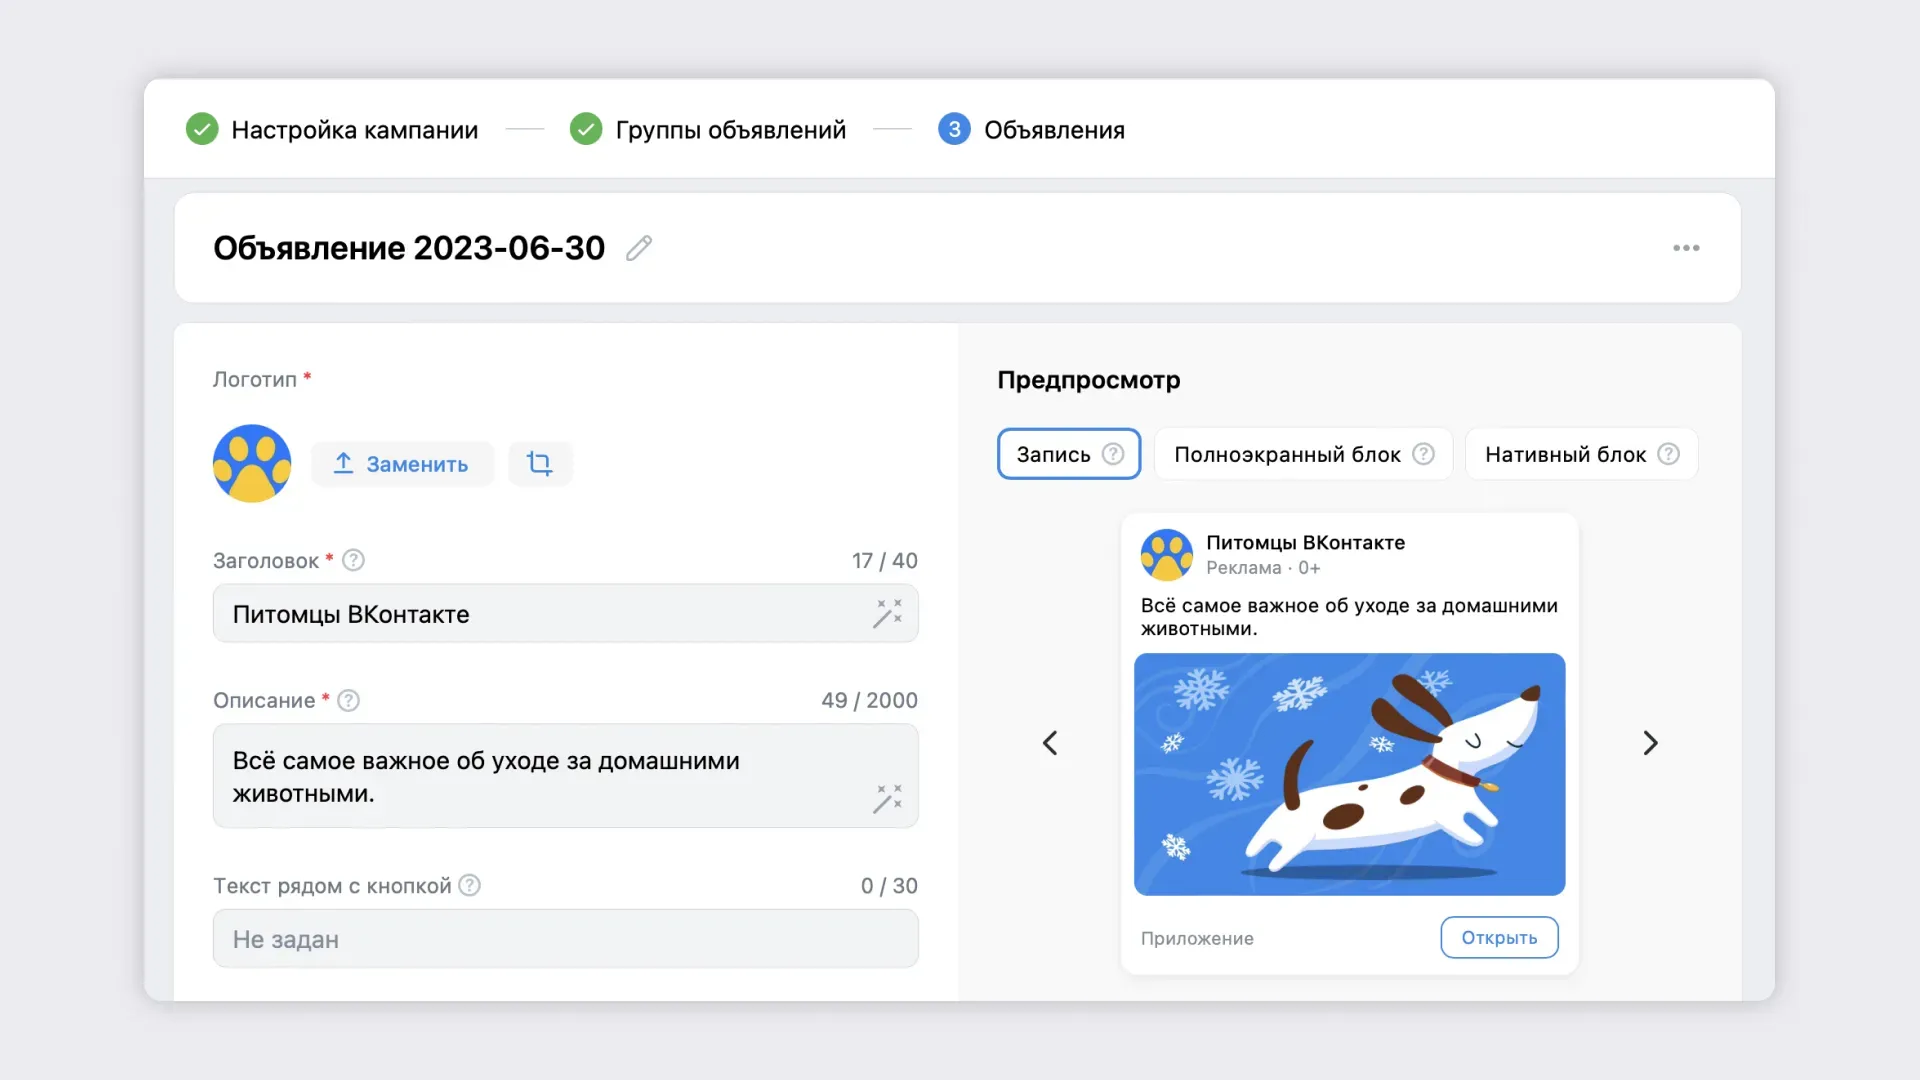Viewport: 1920px width, 1080px height.
Task: Click the Открыть button in the preview
Action: click(x=1499, y=938)
